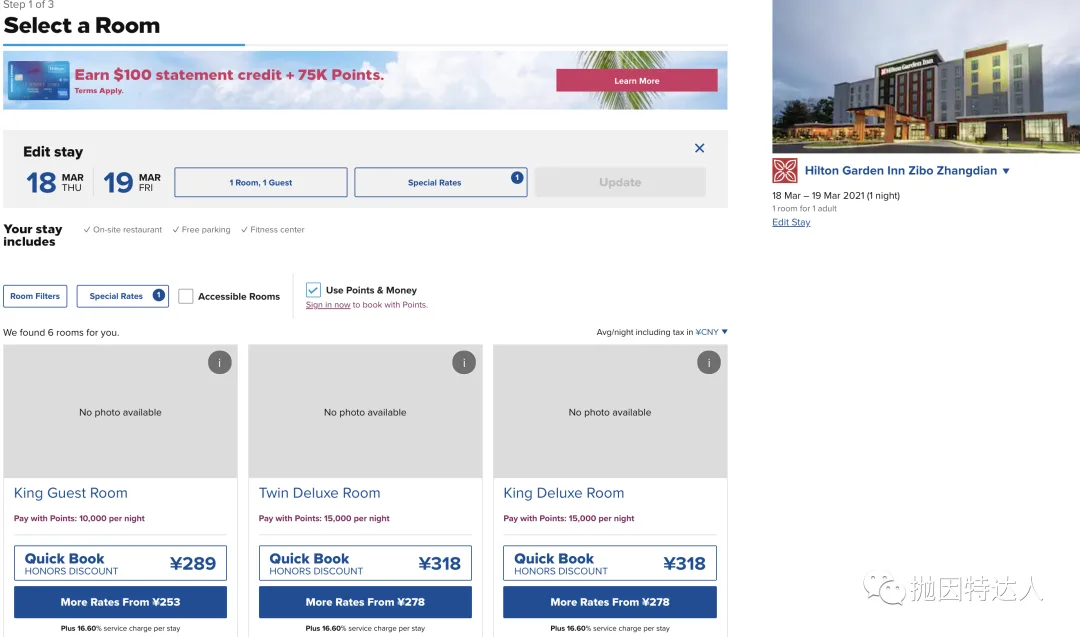Click Sign in now link
The image size is (1080, 637).
click(x=328, y=305)
